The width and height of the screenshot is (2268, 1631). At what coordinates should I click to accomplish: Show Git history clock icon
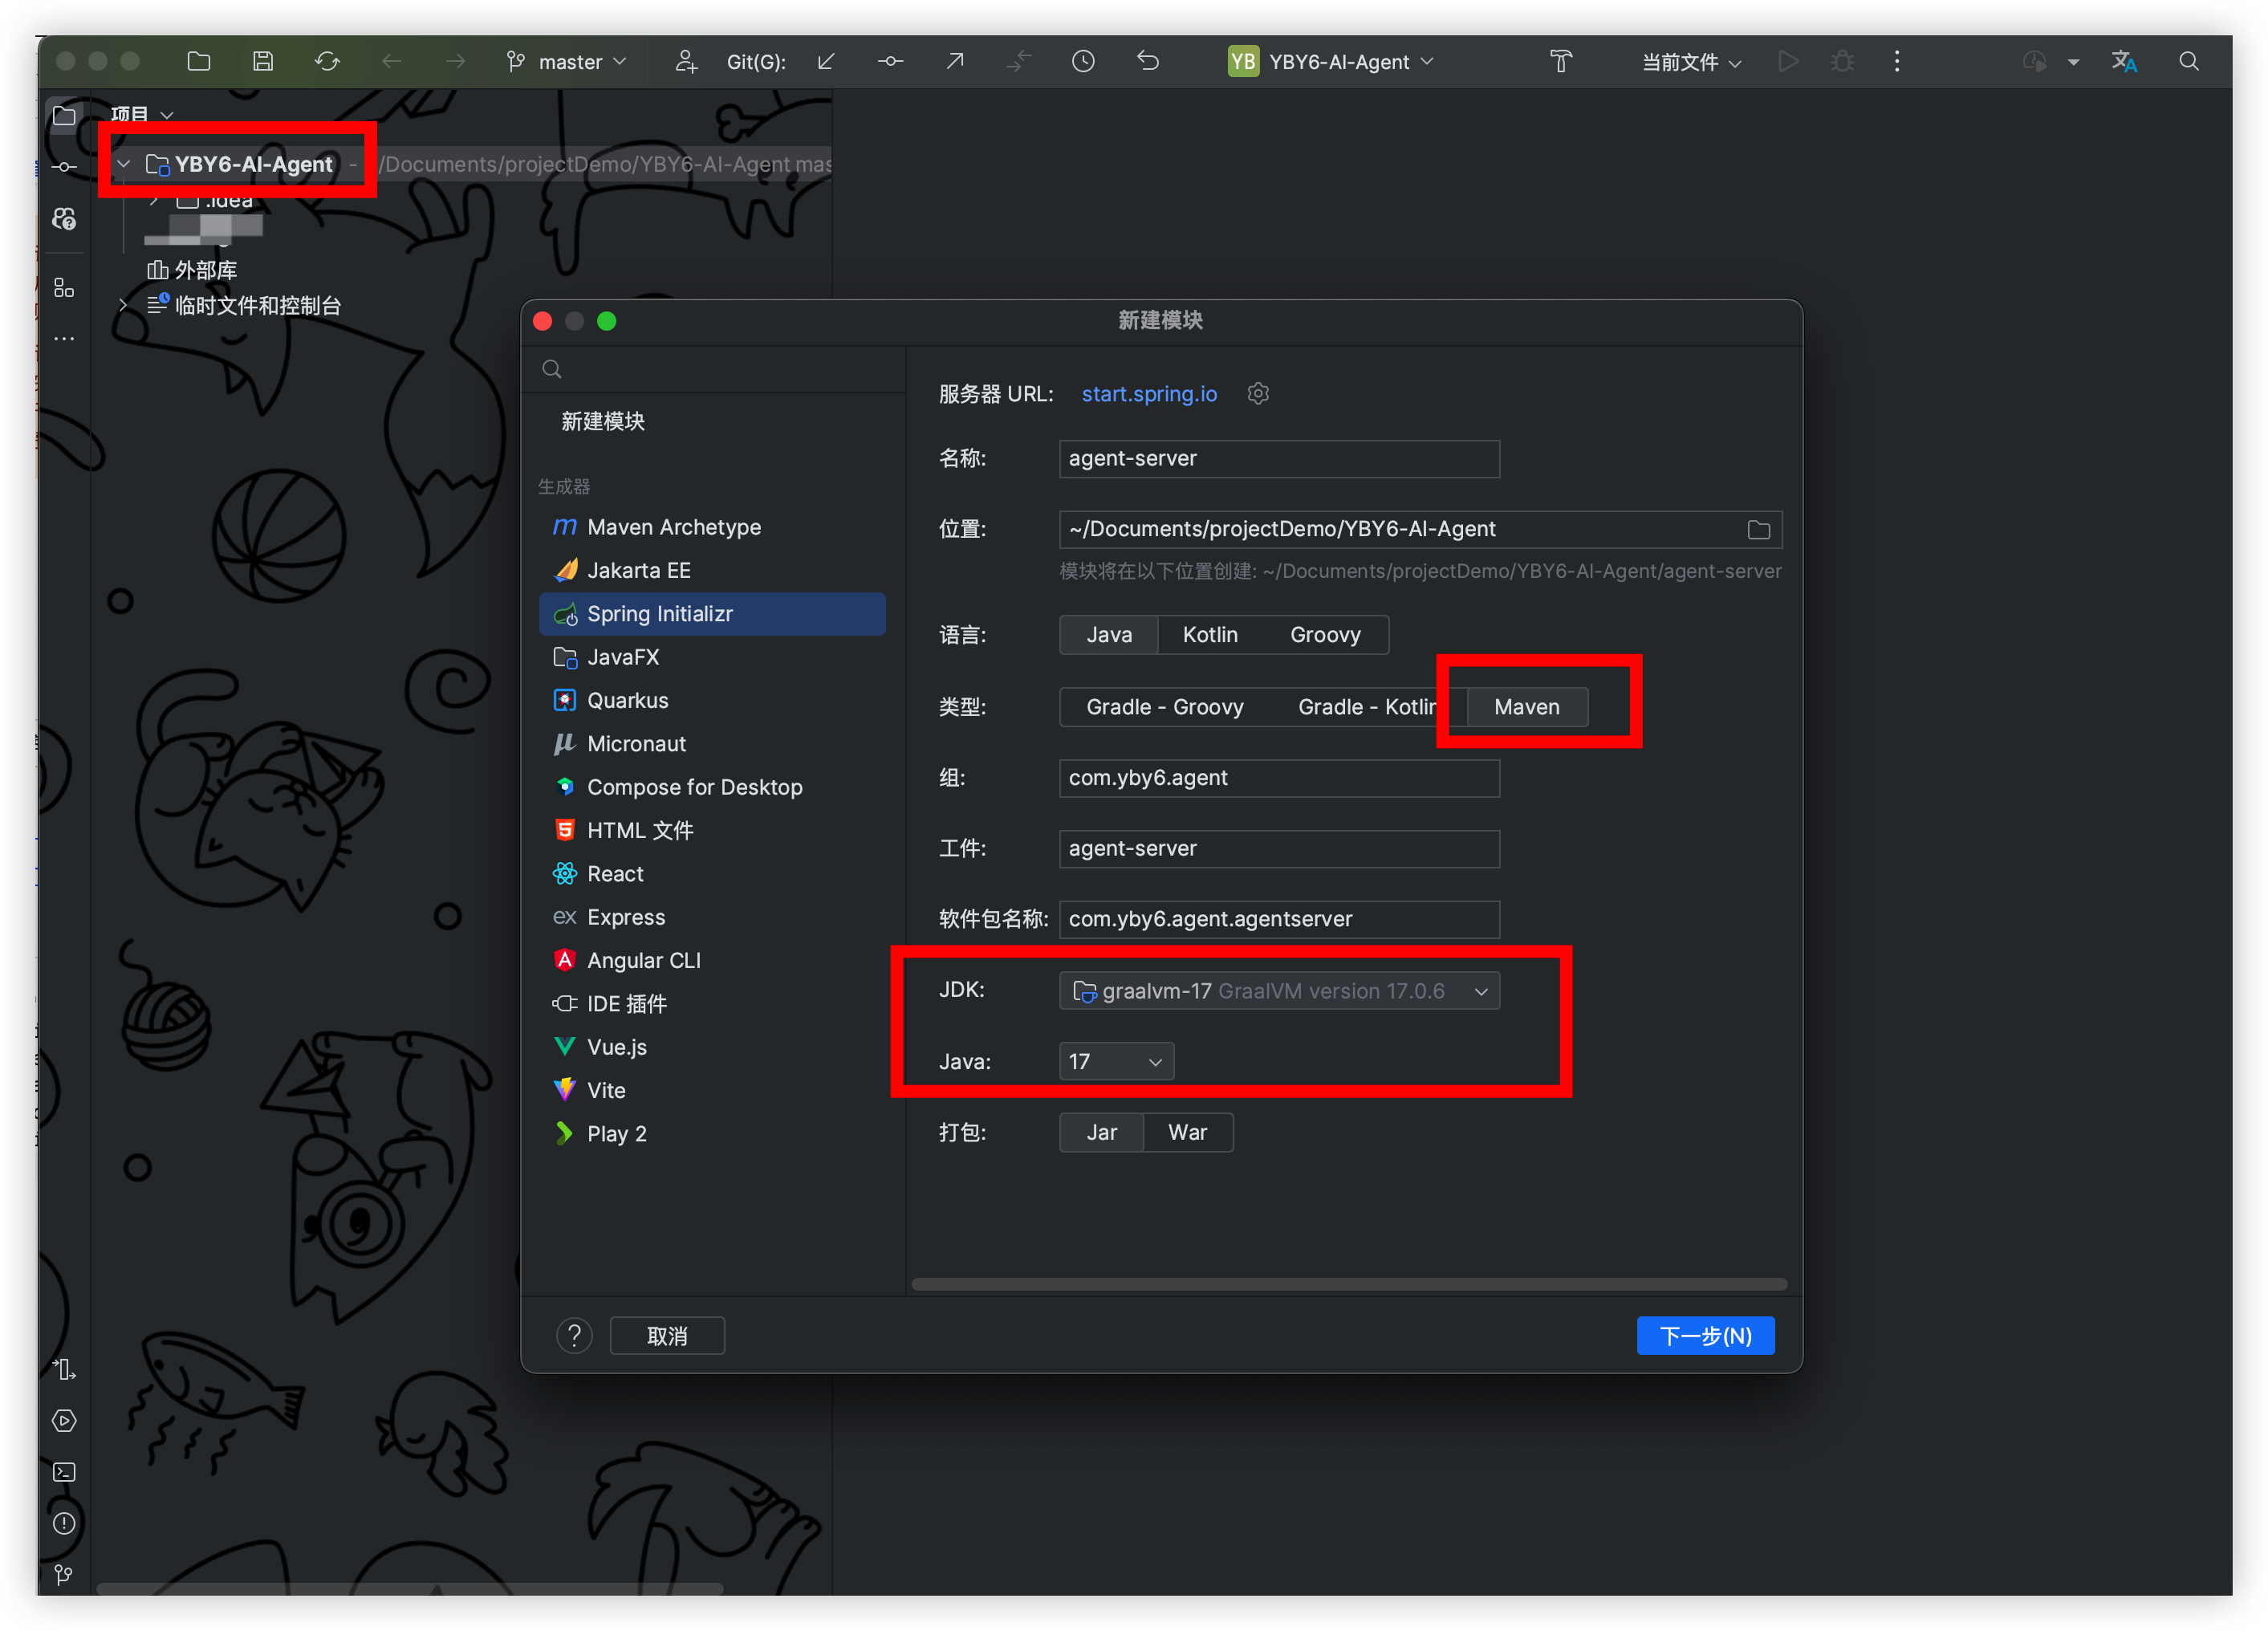coord(1083,61)
